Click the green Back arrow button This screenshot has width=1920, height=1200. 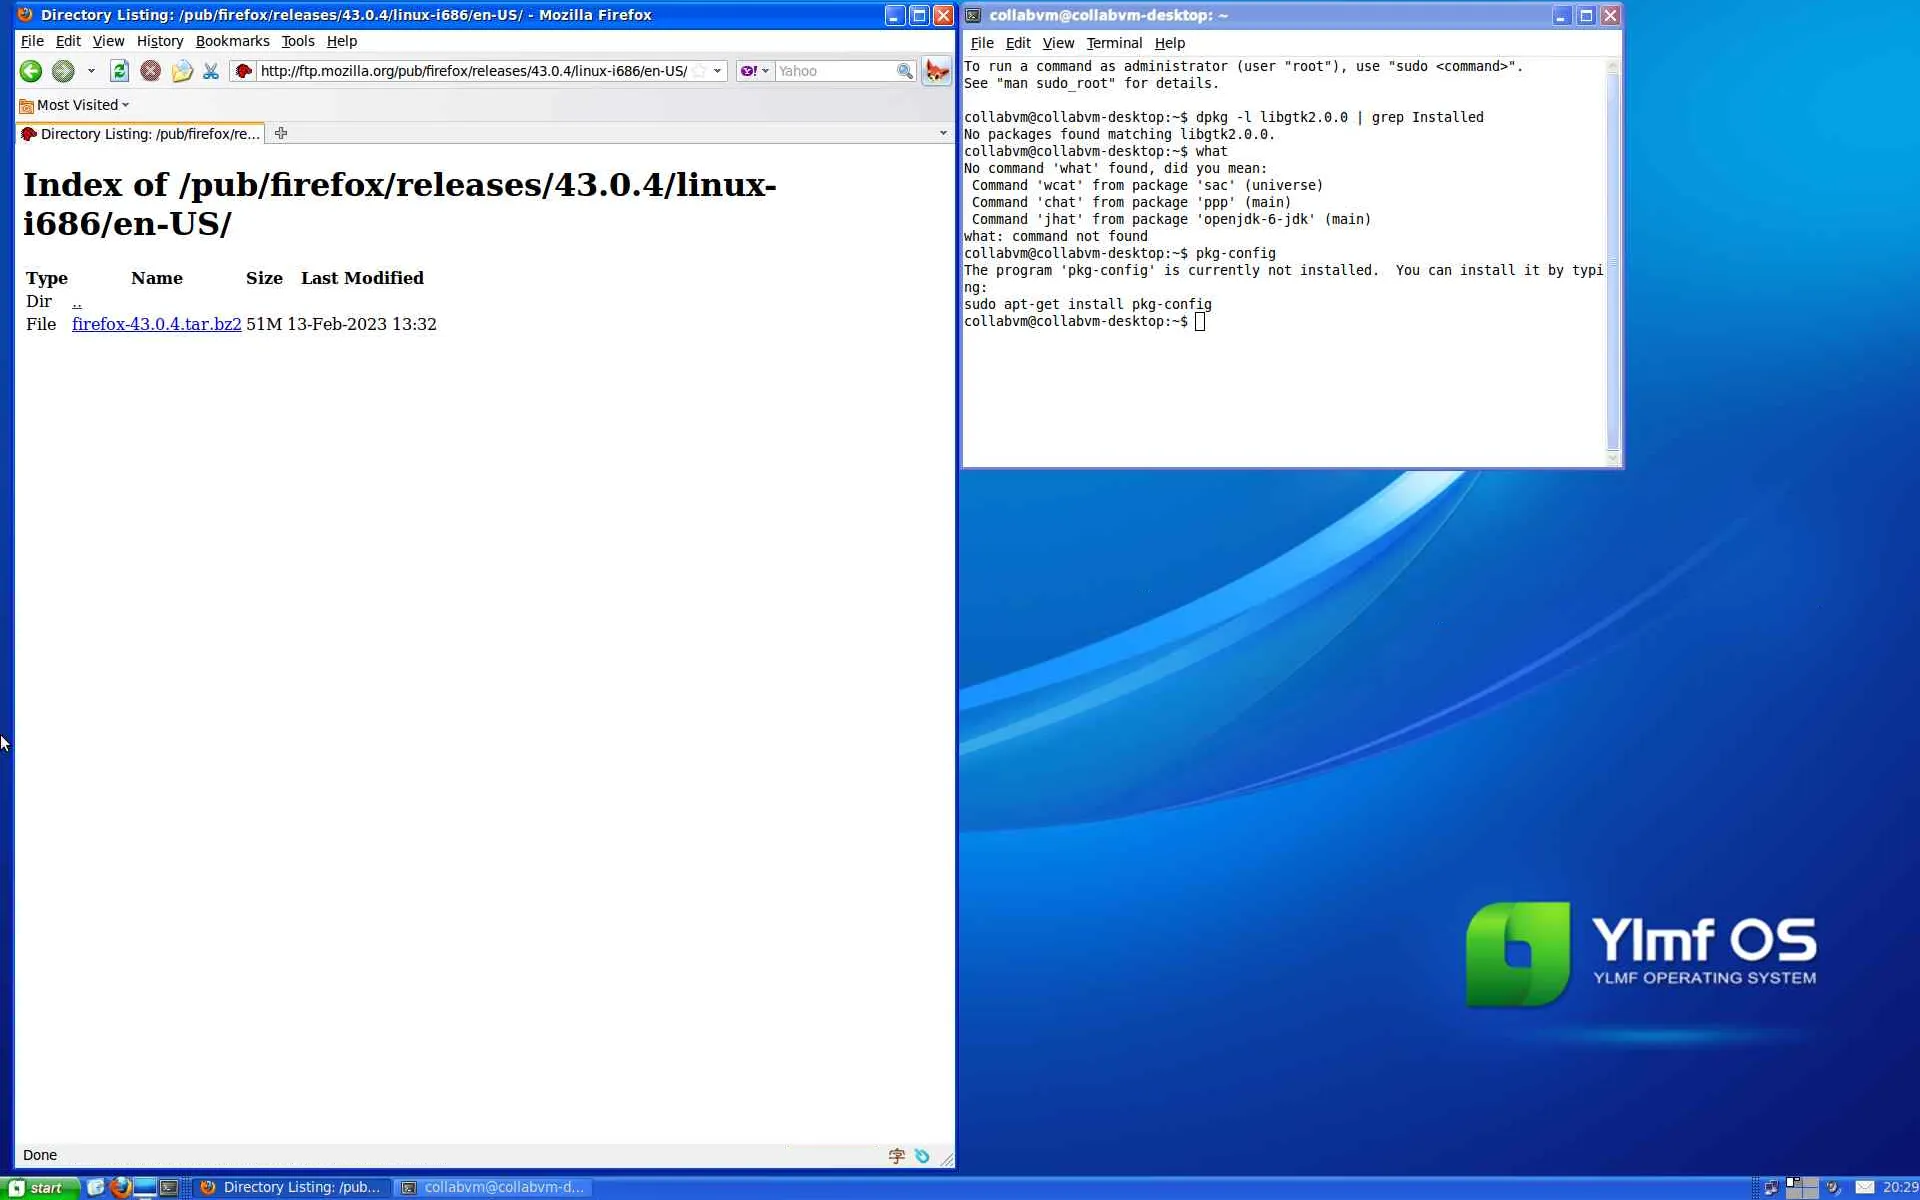pos(31,71)
